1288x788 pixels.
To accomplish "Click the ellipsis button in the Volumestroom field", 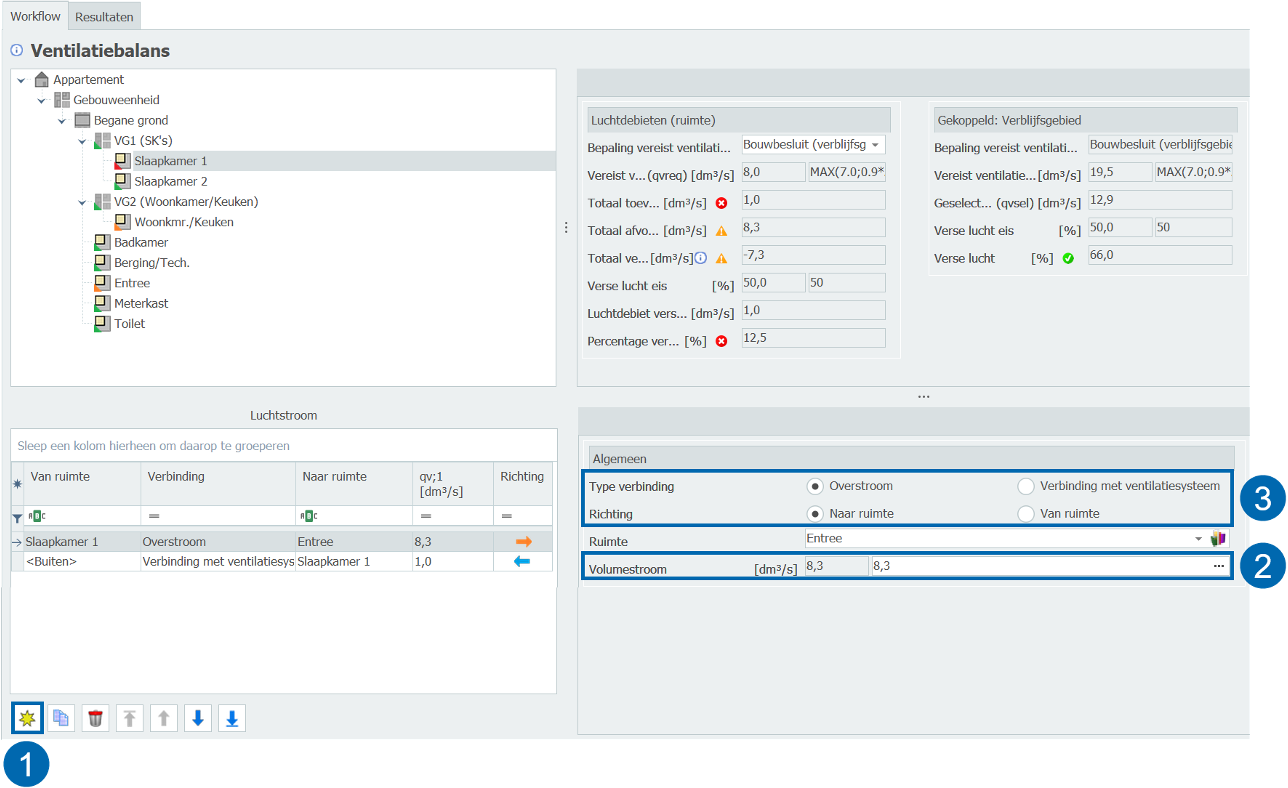I will click(1218, 566).
